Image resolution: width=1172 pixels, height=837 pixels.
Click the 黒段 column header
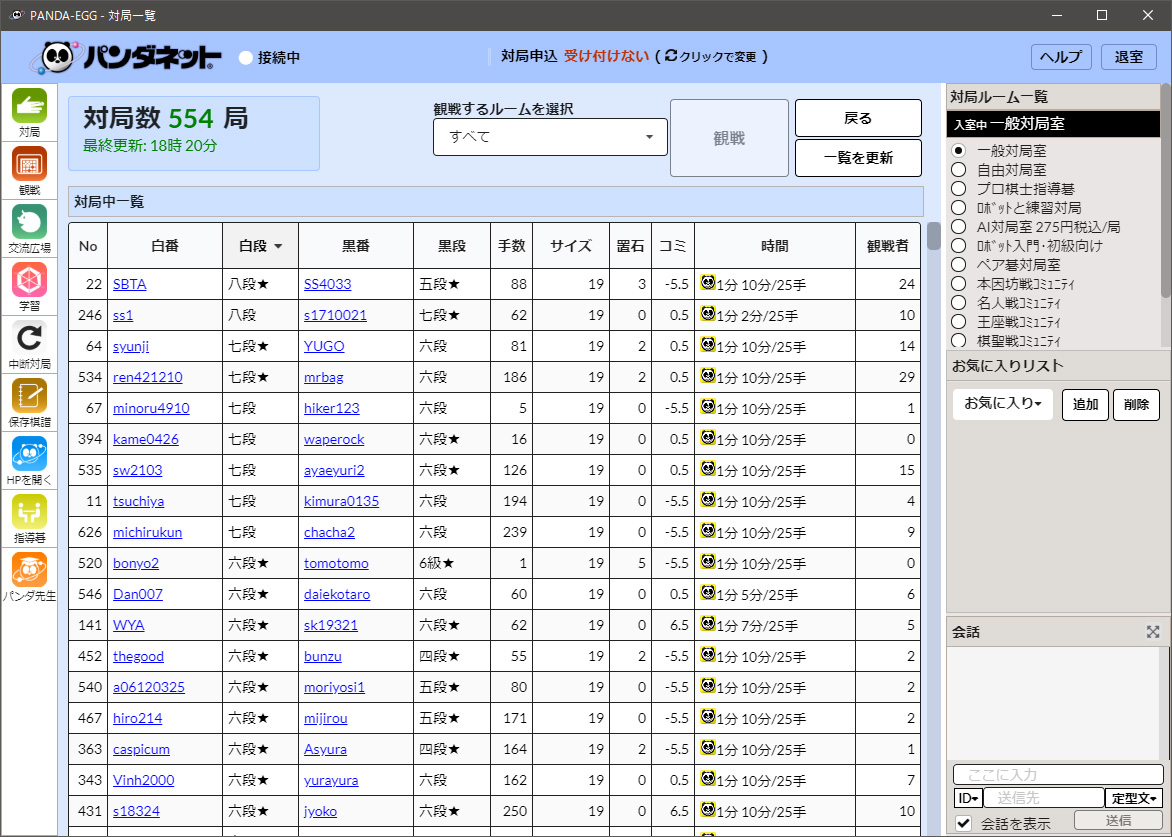451,246
